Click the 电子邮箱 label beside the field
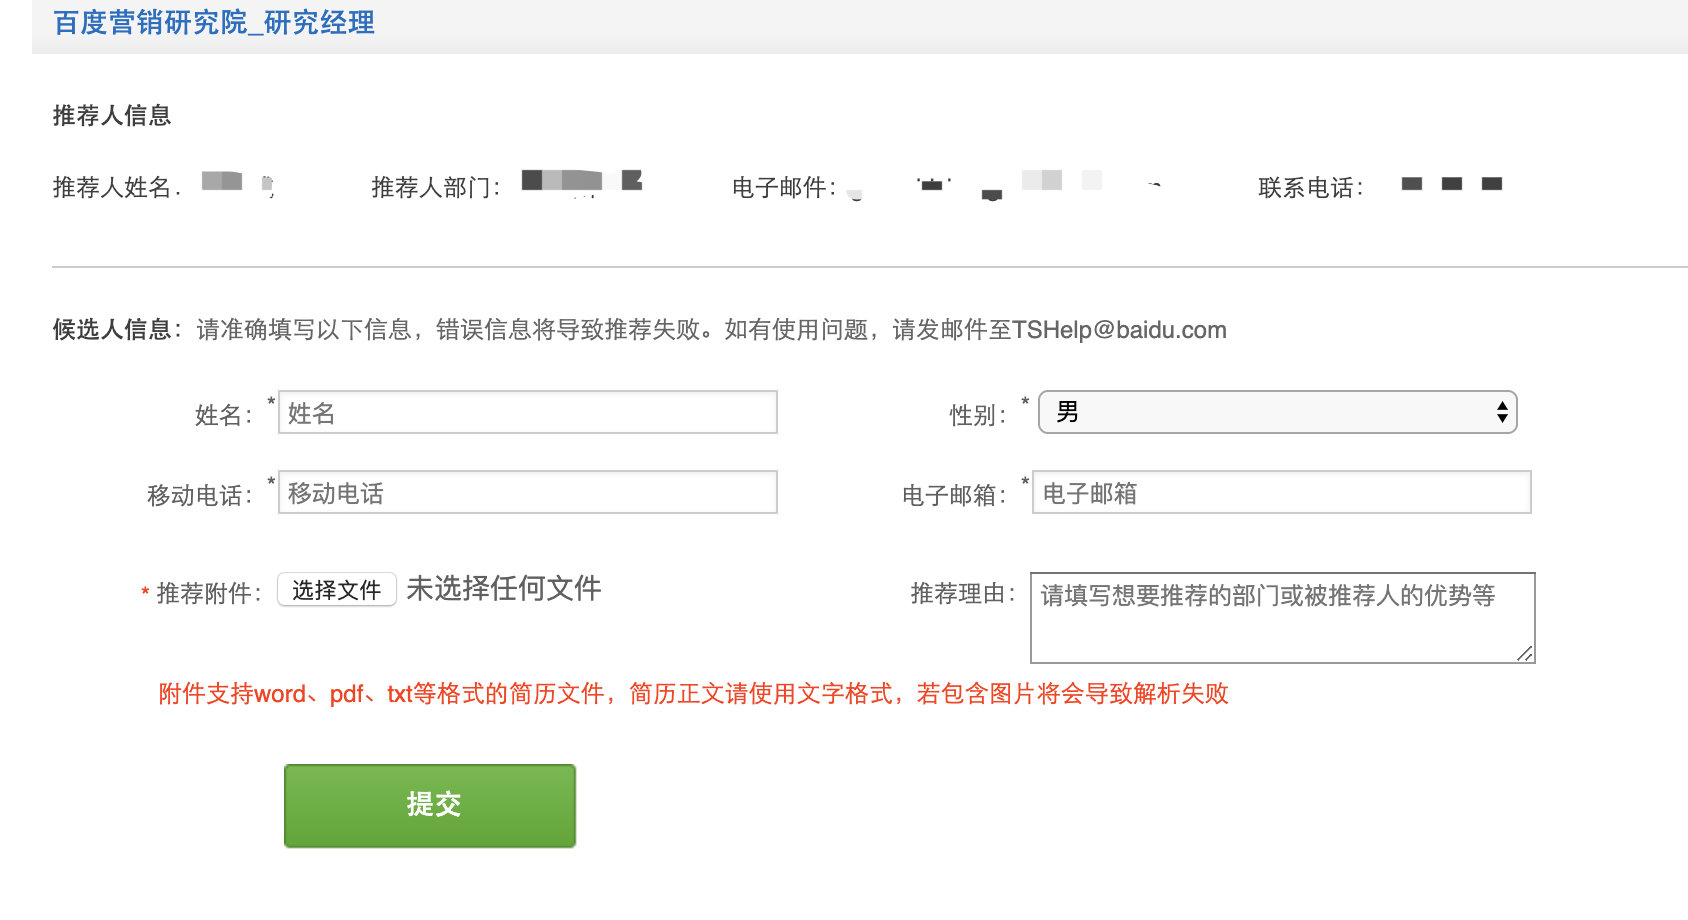Screen dimensions: 1688x920 click(954, 496)
